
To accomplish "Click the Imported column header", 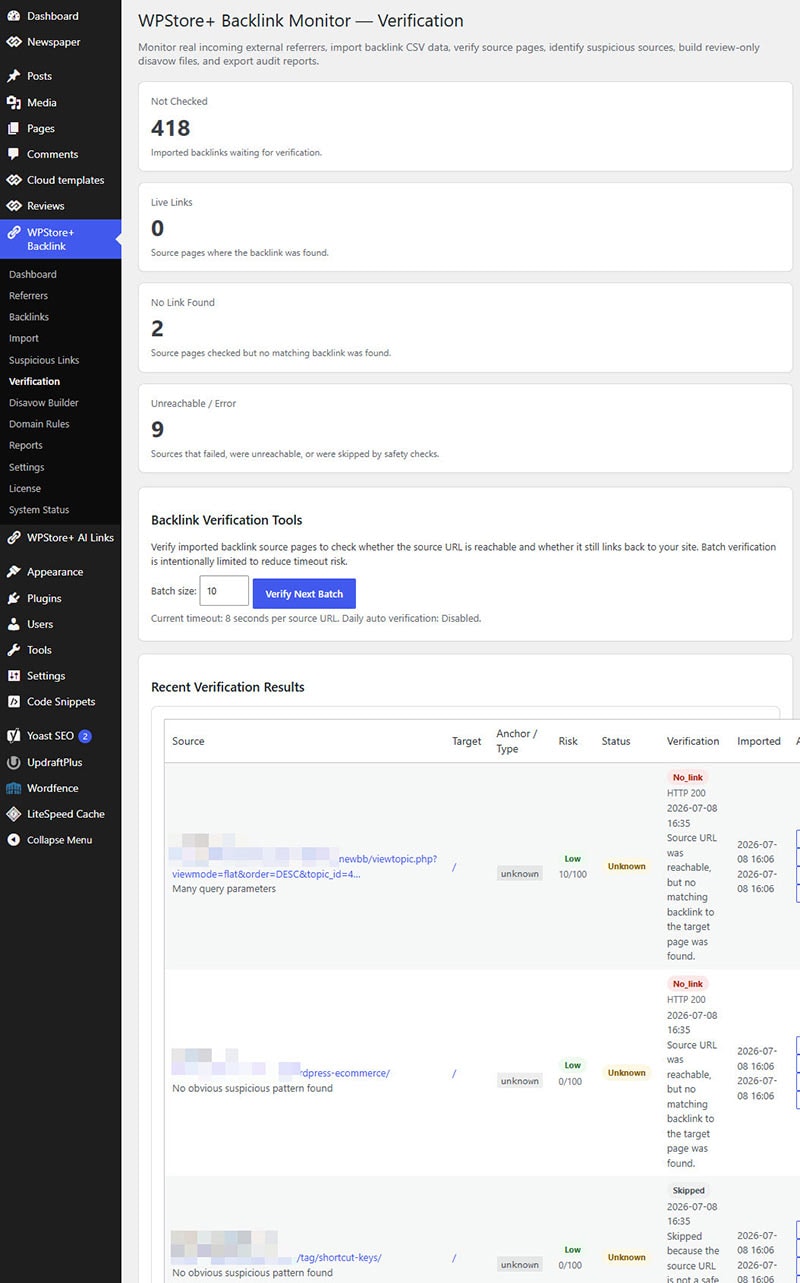I will click(759, 741).
